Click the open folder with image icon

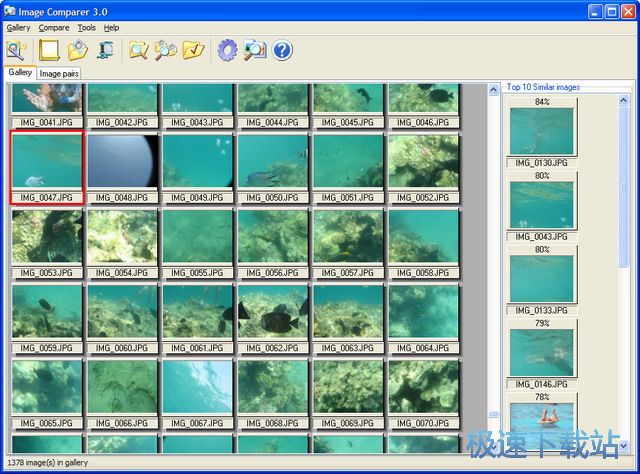point(78,50)
